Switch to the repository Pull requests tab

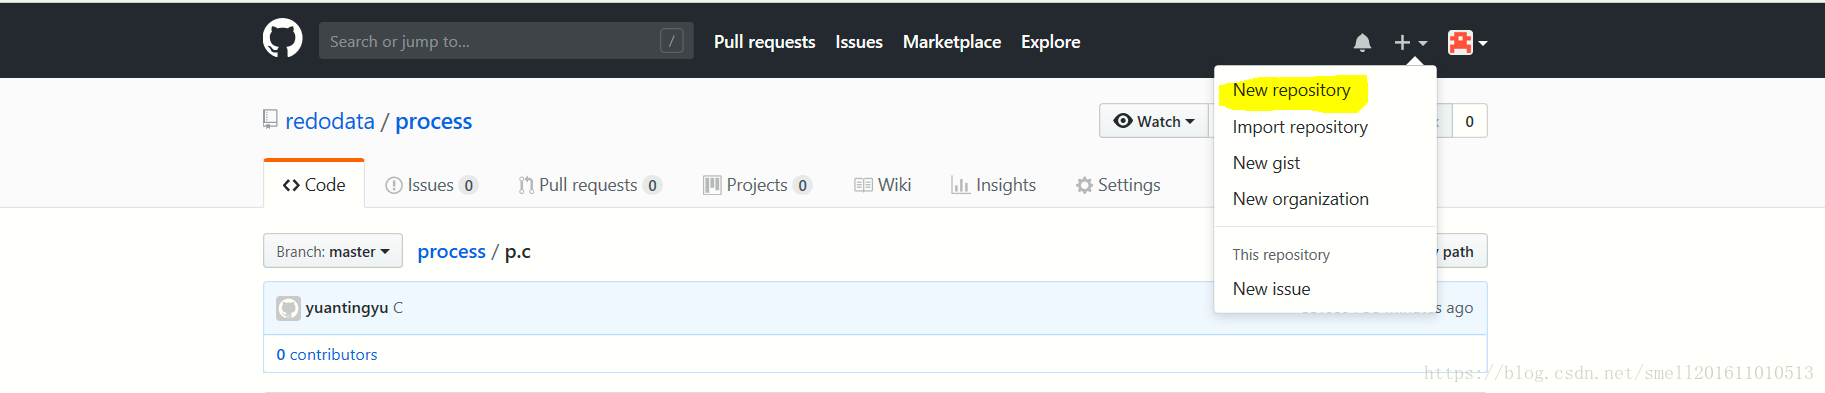click(x=590, y=185)
